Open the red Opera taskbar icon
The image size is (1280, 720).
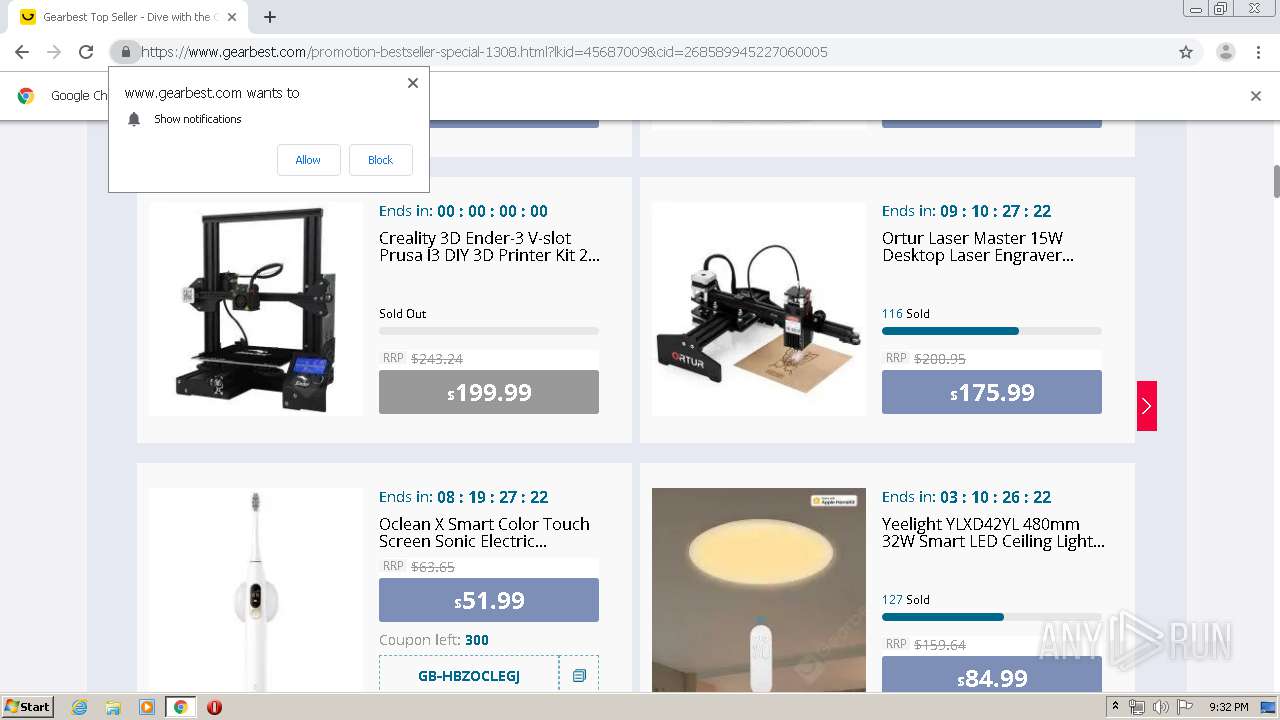click(x=214, y=707)
